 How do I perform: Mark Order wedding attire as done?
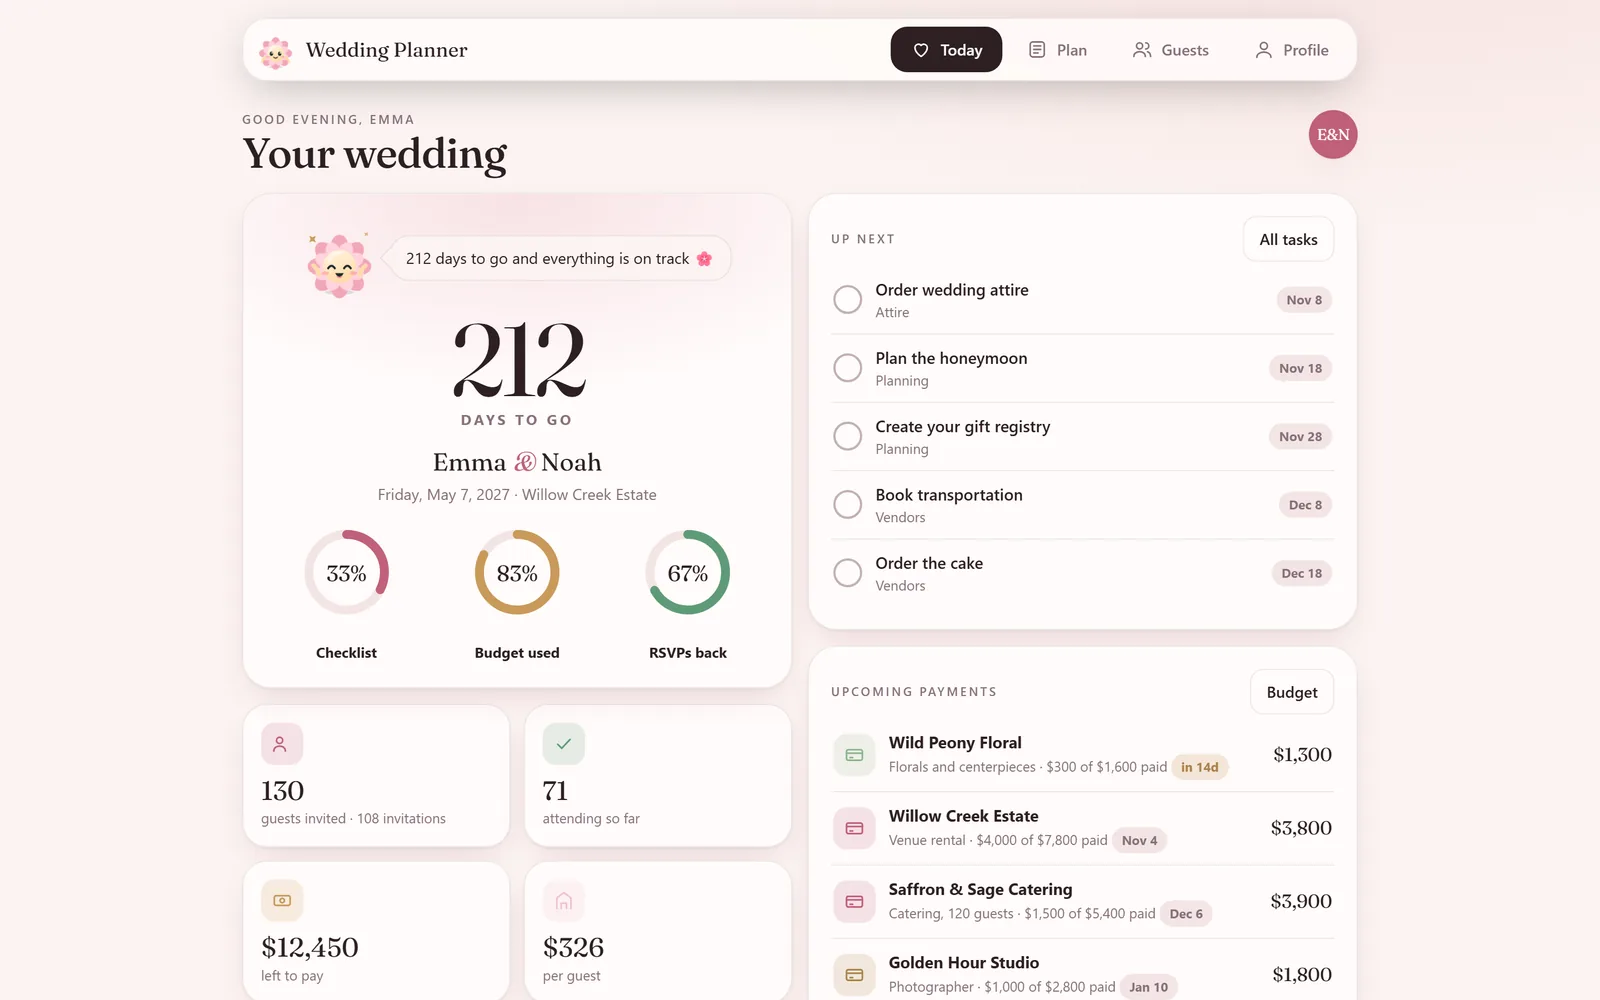point(847,300)
